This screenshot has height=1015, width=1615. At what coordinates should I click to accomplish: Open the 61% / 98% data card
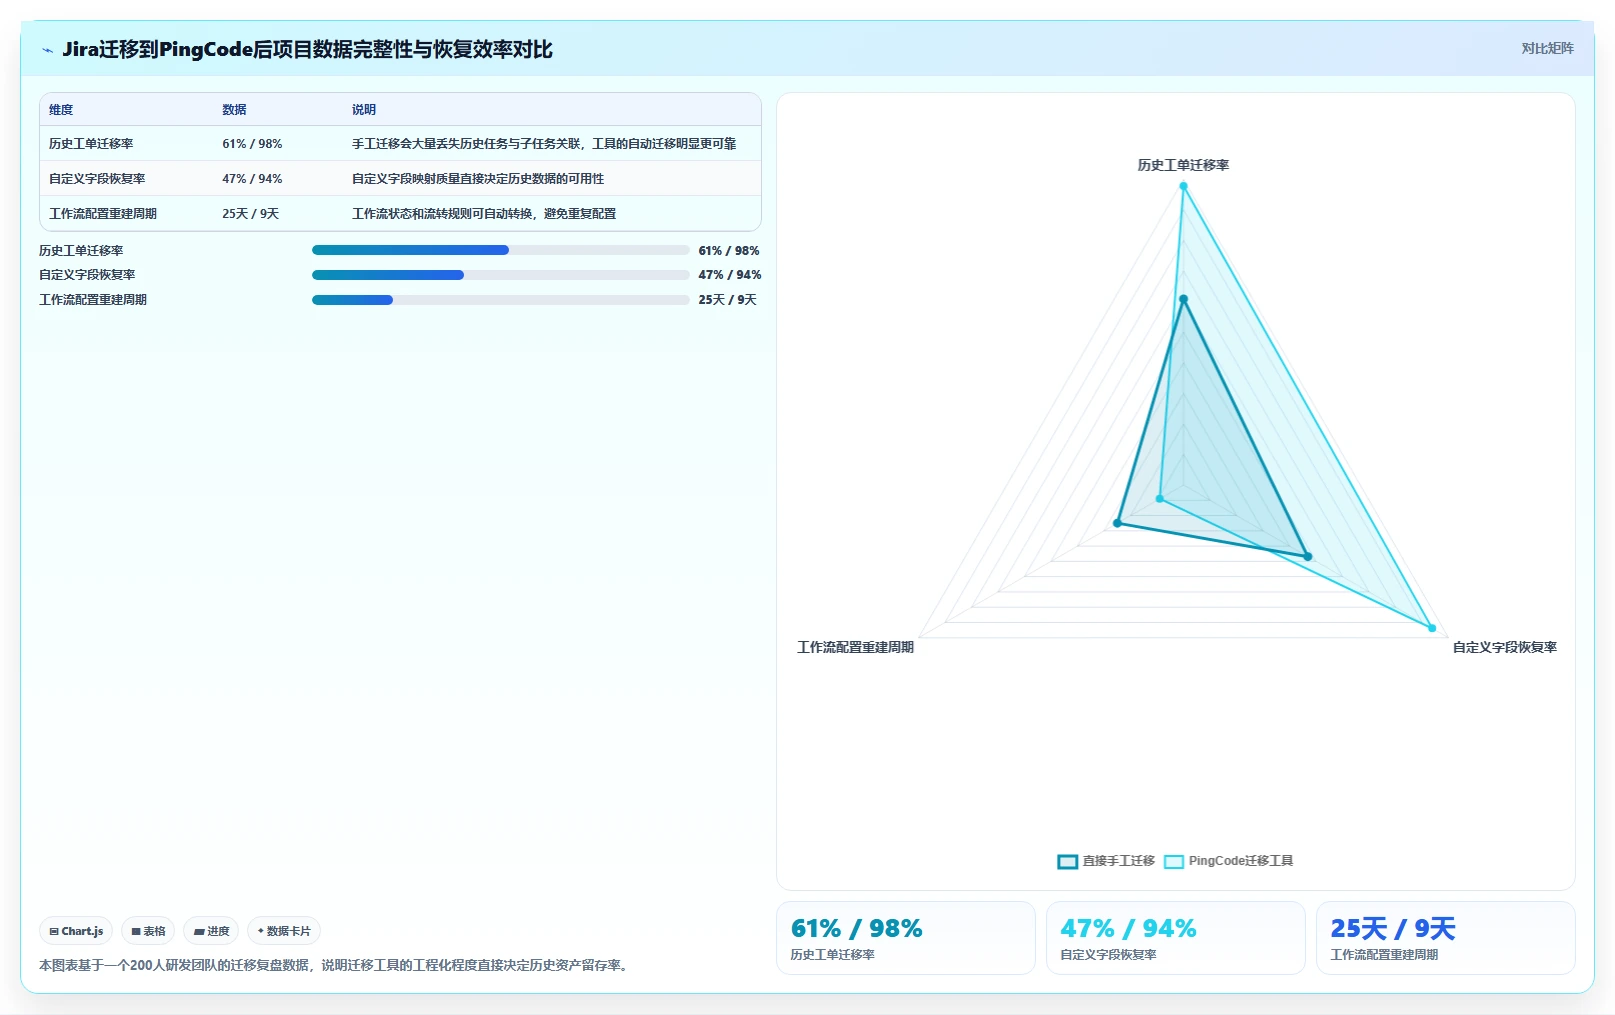[x=906, y=938]
